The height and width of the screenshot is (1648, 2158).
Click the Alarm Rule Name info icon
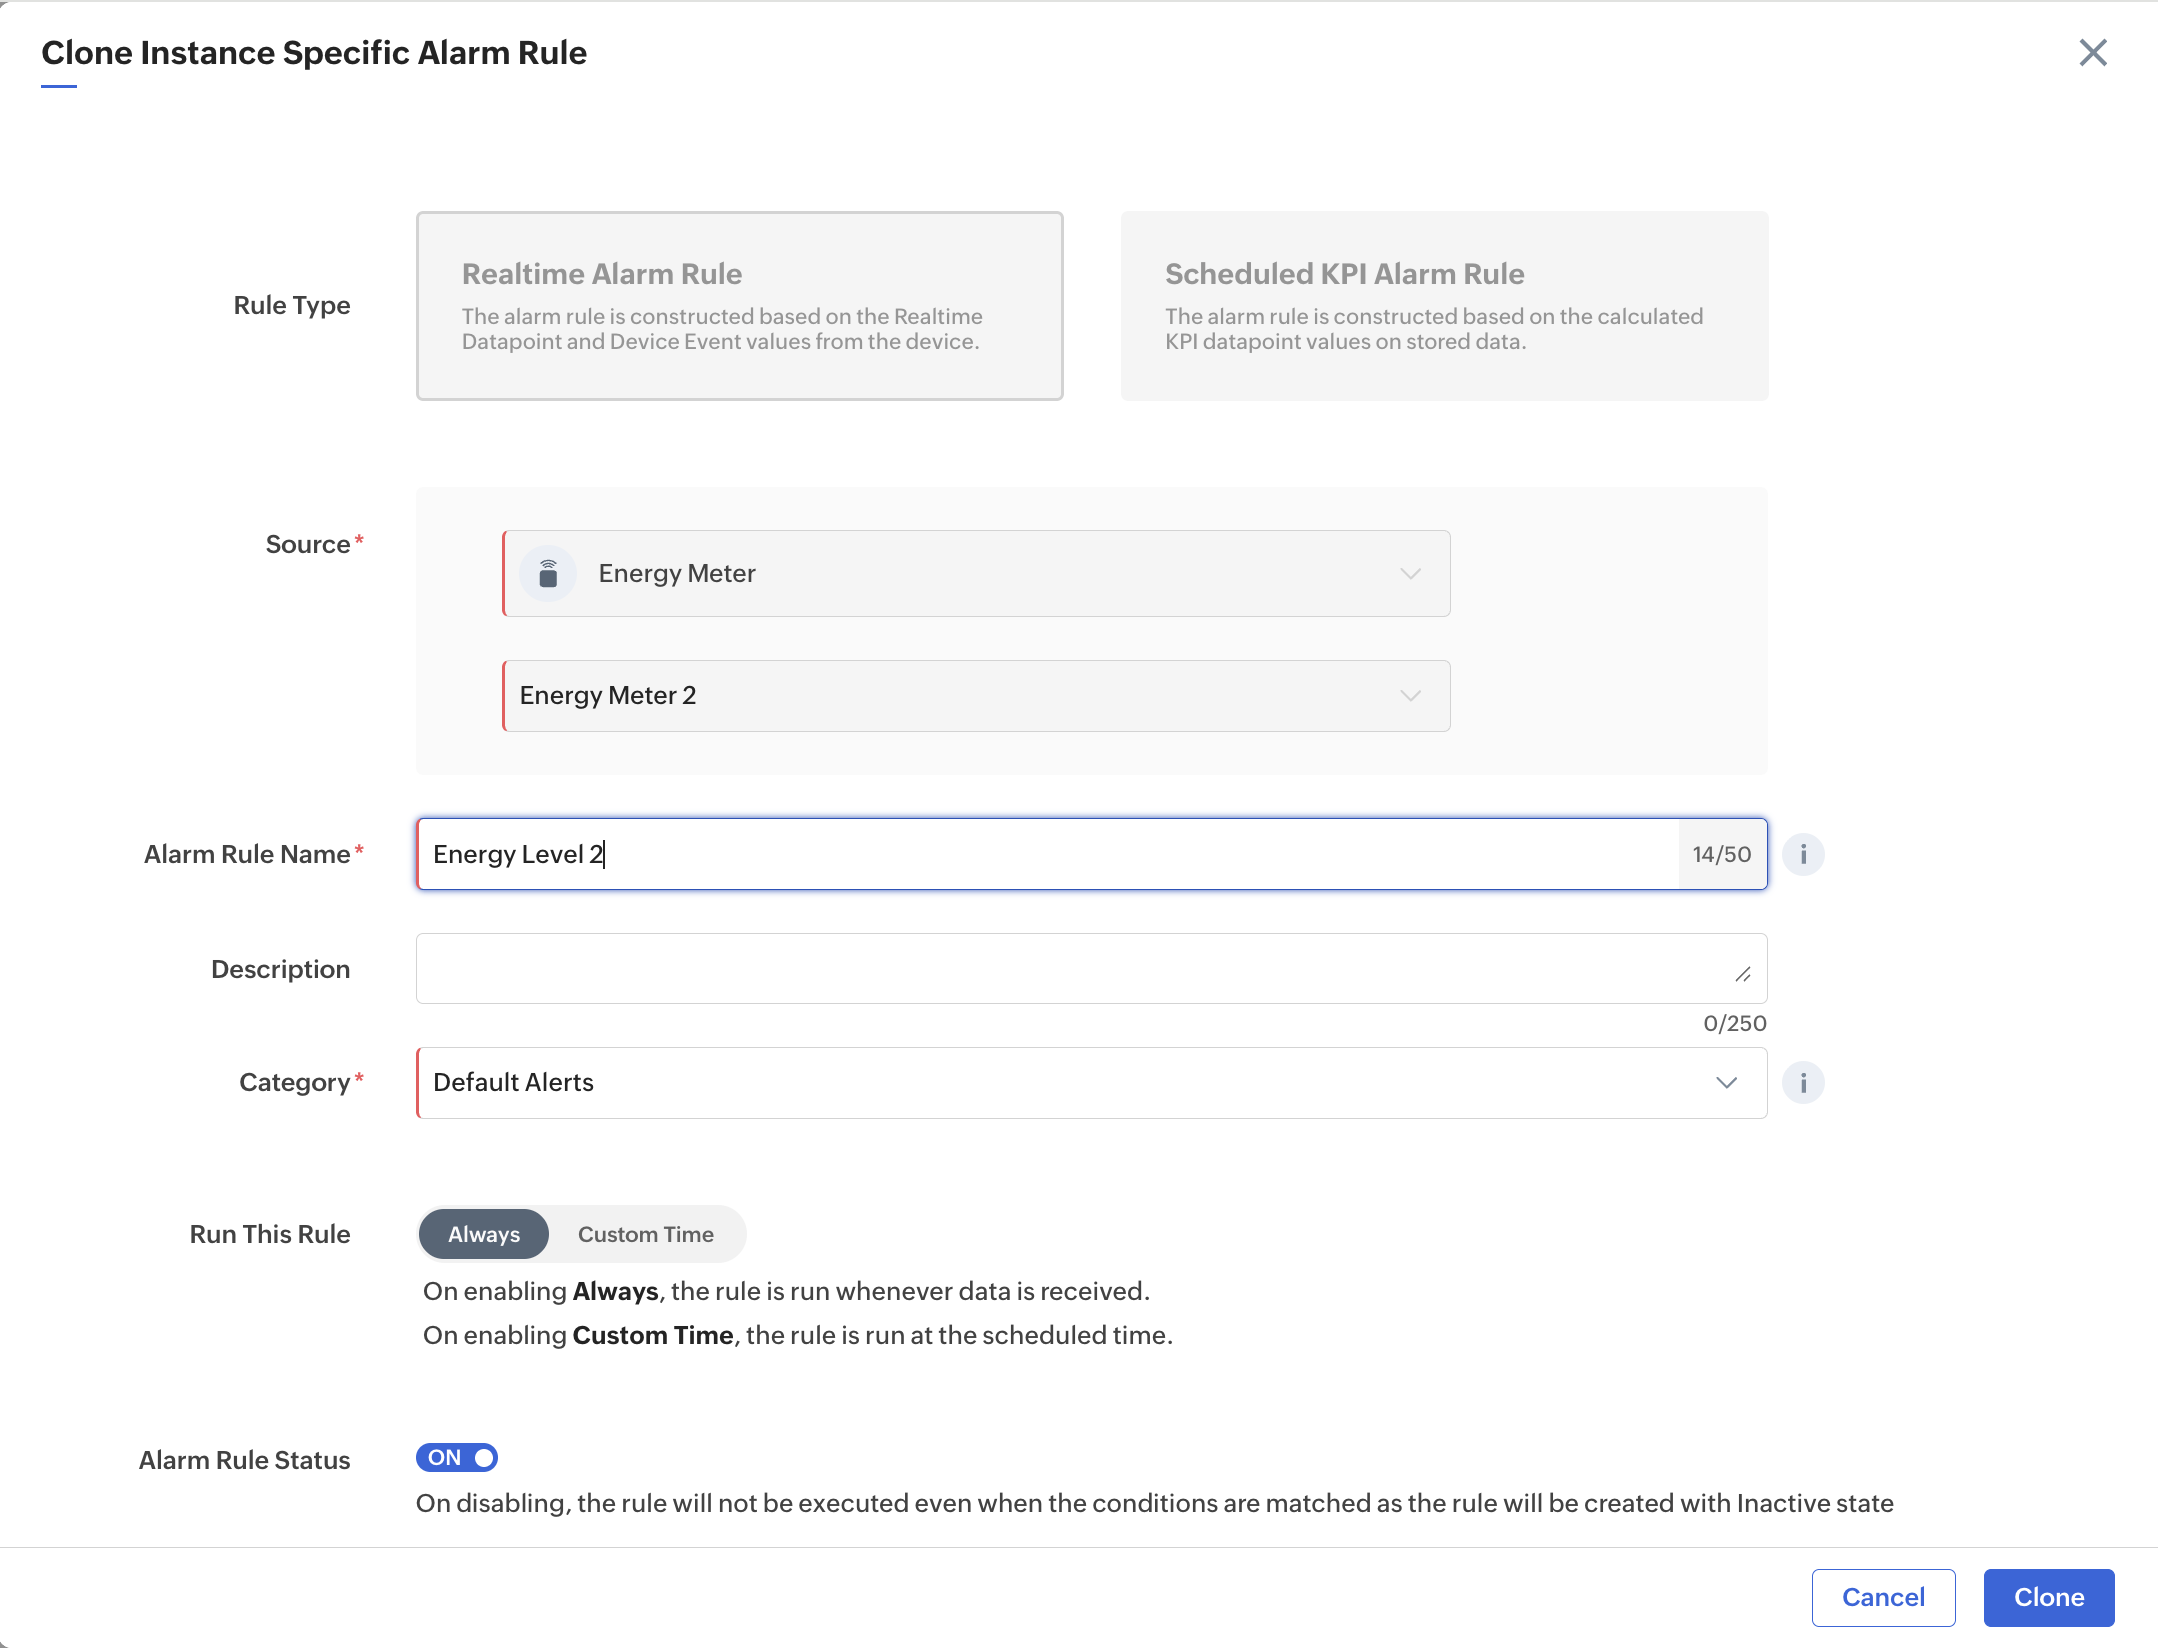[x=1803, y=854]
